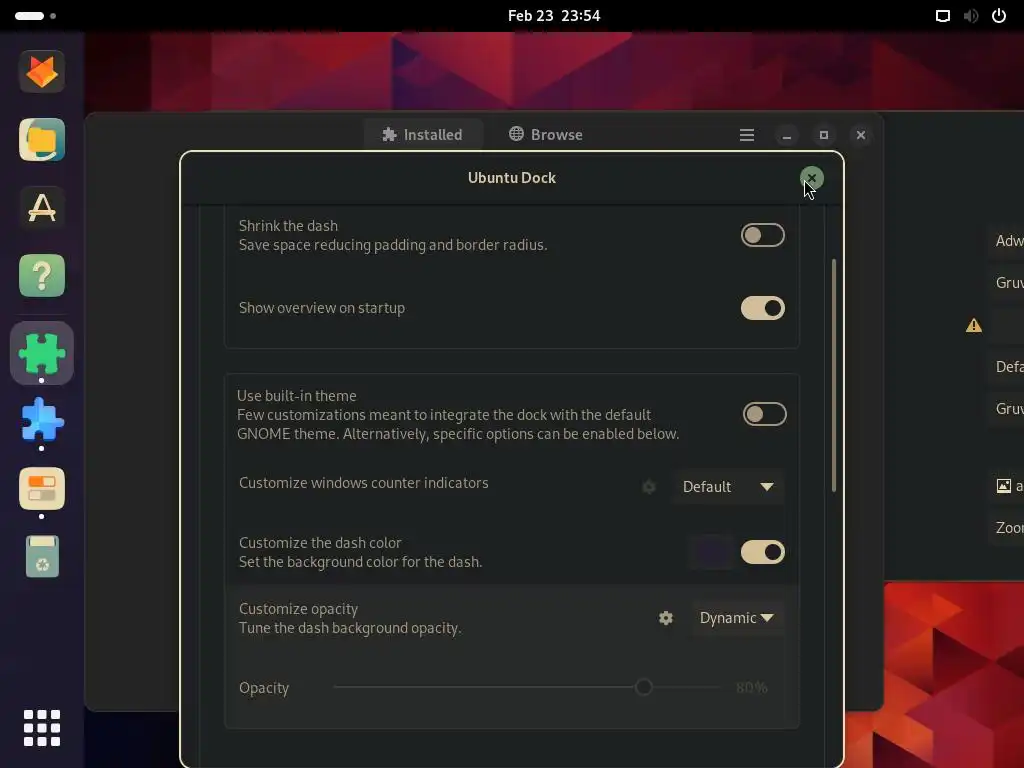This screenshot has height=768, width=1024.
Task: Open the windows counter indicators Default dropdown
Action: [x=728, y=487]
